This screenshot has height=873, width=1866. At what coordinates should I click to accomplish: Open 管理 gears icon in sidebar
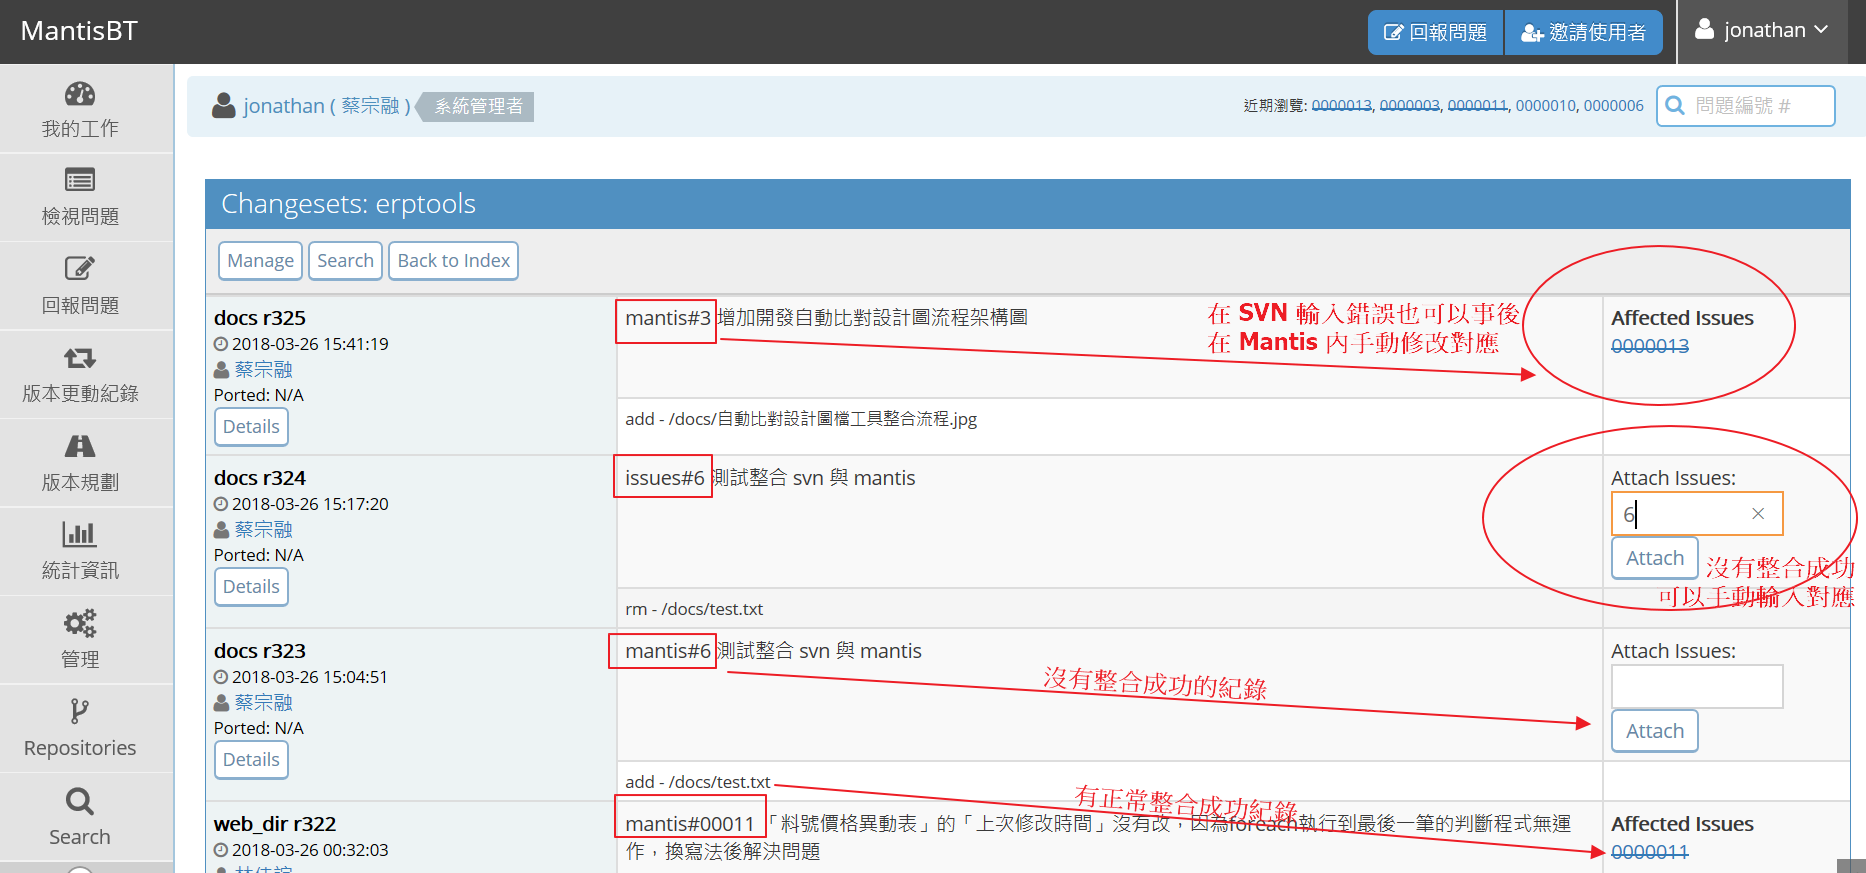pyautogui.click(x=80, y=623)
